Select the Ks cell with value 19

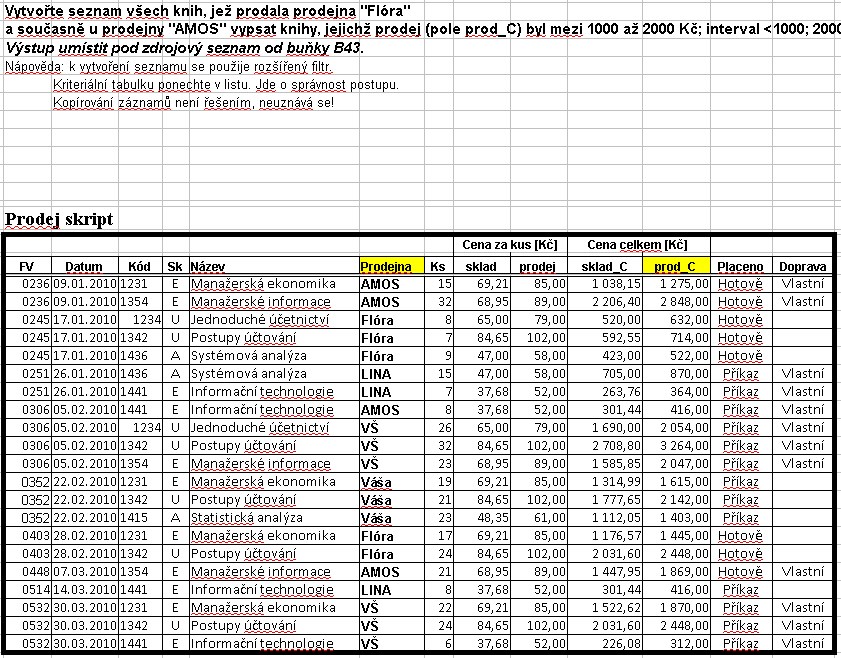[439, 482]
